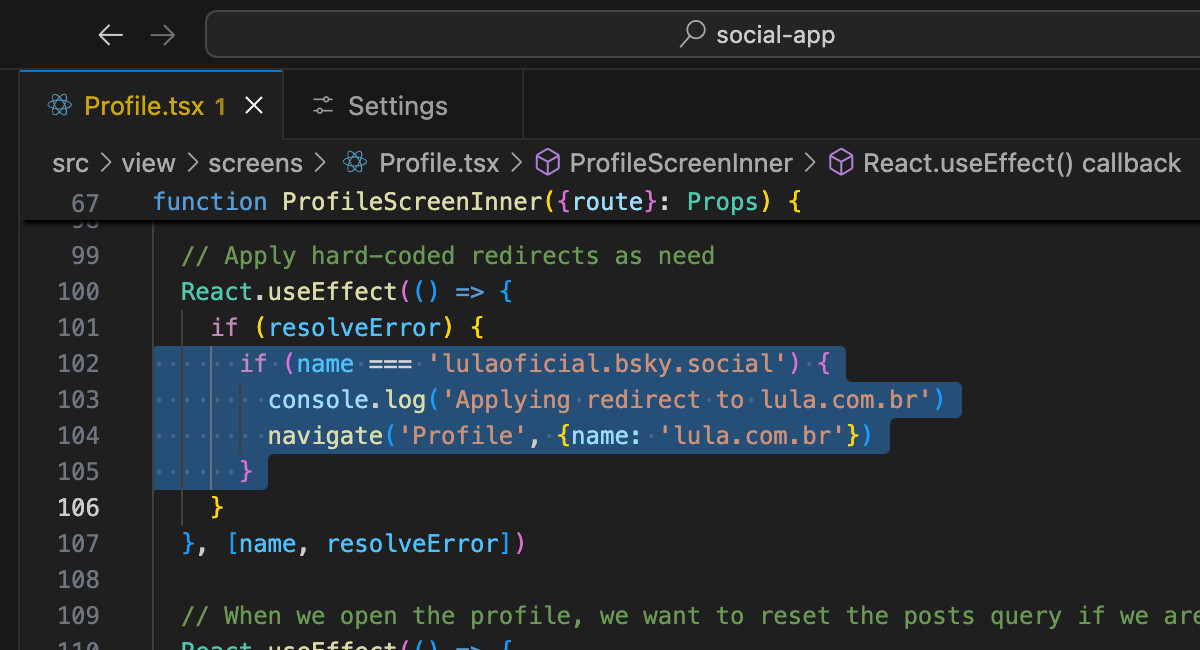Click line number 105 in the gutter
This screenshot has width=1200, height=650.
coord(78,472)
